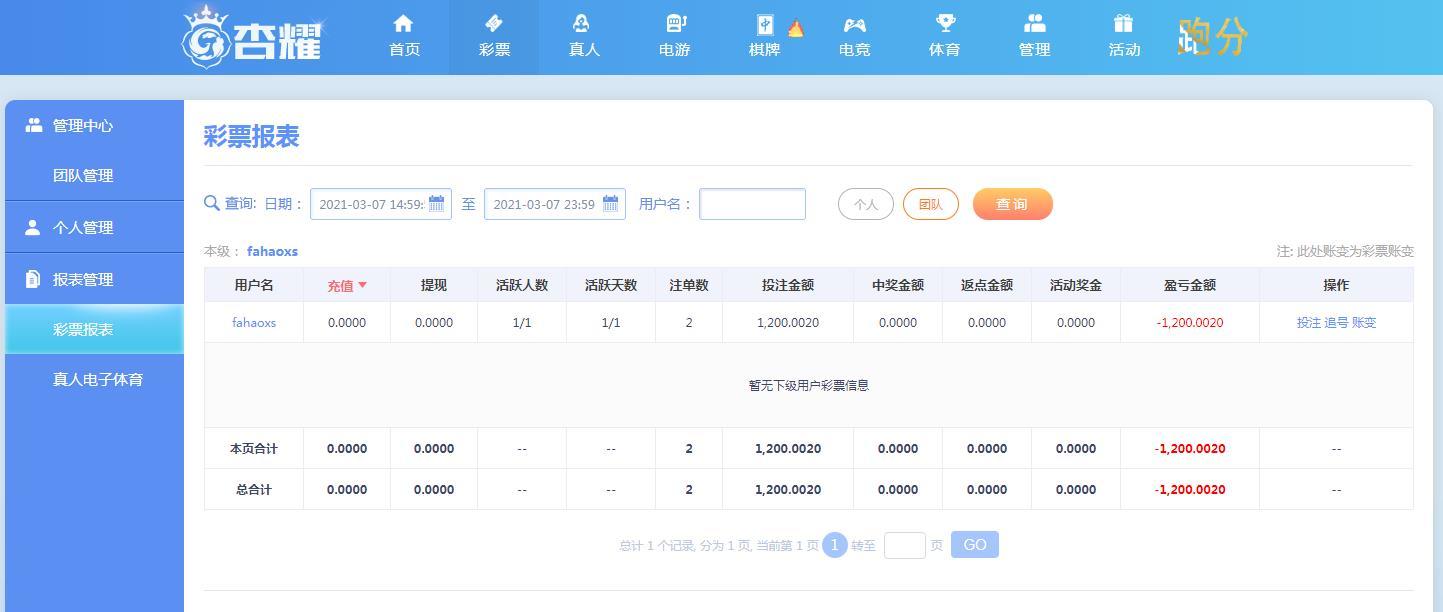
Task: Open the 棋牌 card icon
Action: (765, 24)
